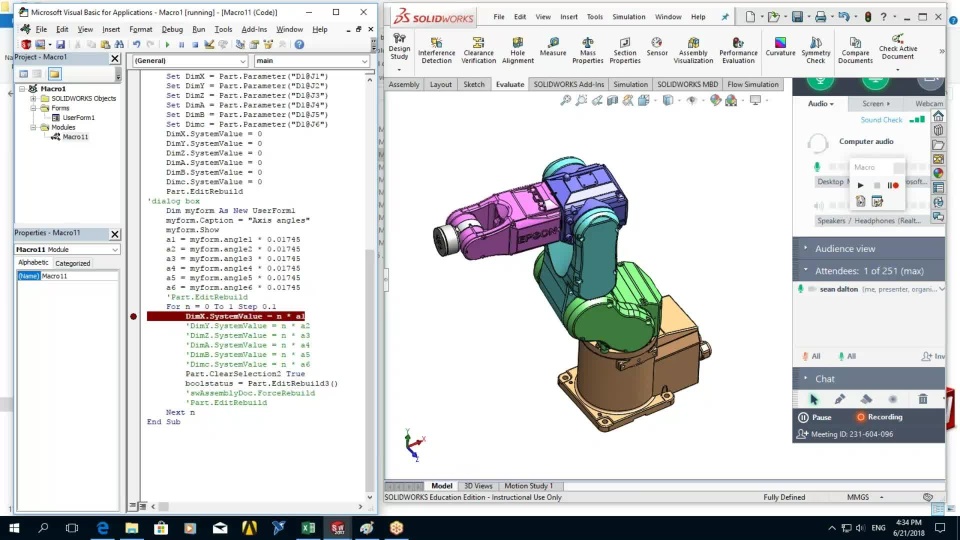Click the Curvature display tool
This screenshot has height=540, width=960.
pyautogui.click(x=780, y=47)
